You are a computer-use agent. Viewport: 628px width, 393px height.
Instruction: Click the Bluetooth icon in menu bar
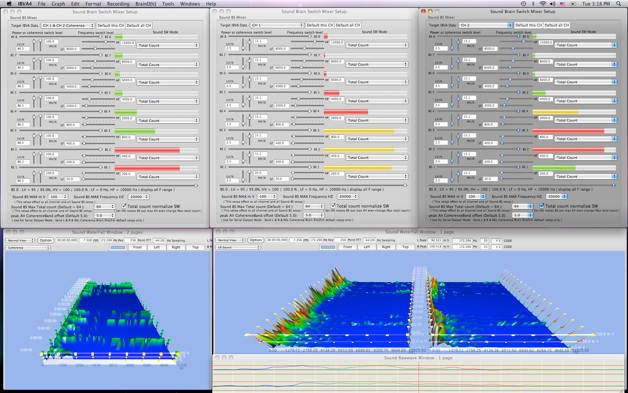pyautogui.click(x=533, y=4)
